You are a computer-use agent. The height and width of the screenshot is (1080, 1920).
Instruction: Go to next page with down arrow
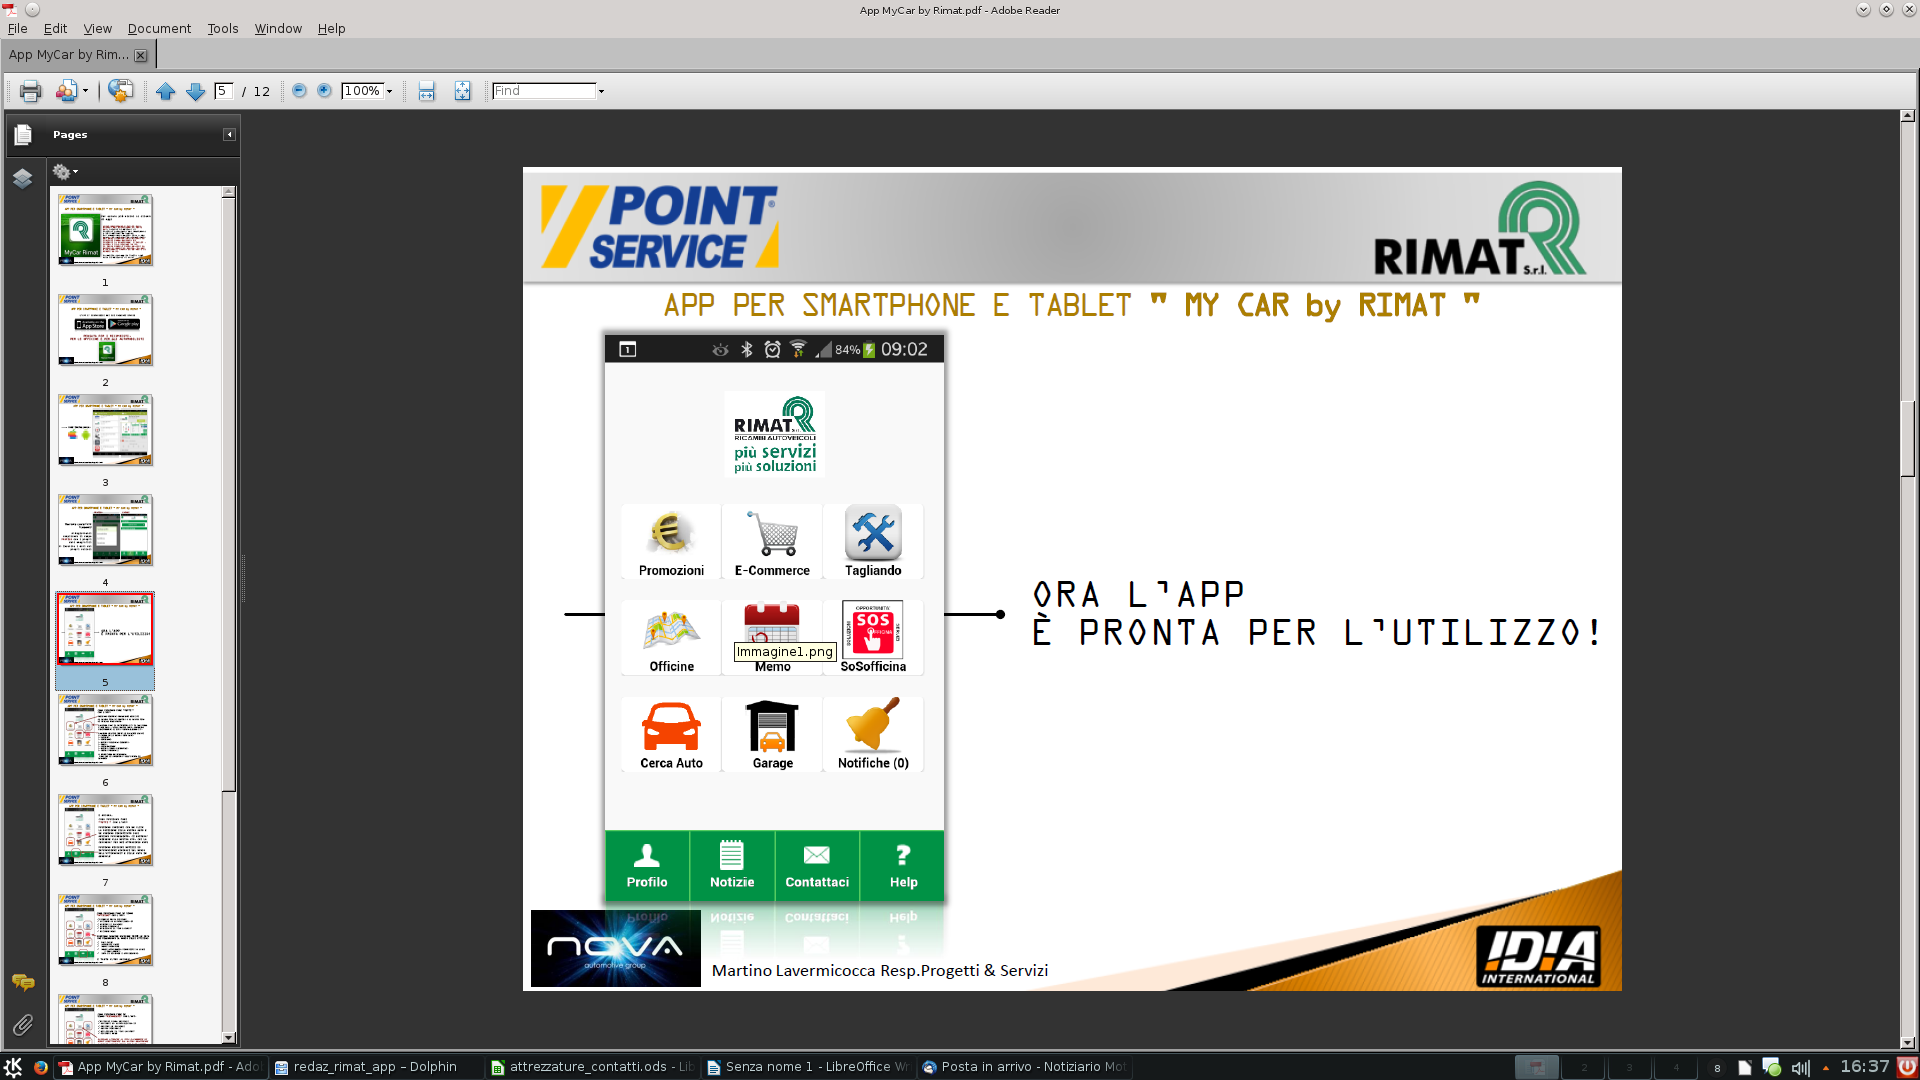(195, 91)
